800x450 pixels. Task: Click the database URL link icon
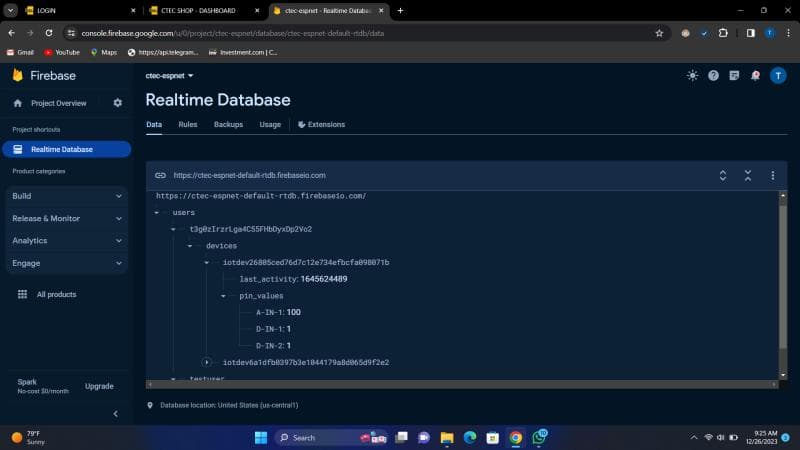tap(160, 175)
